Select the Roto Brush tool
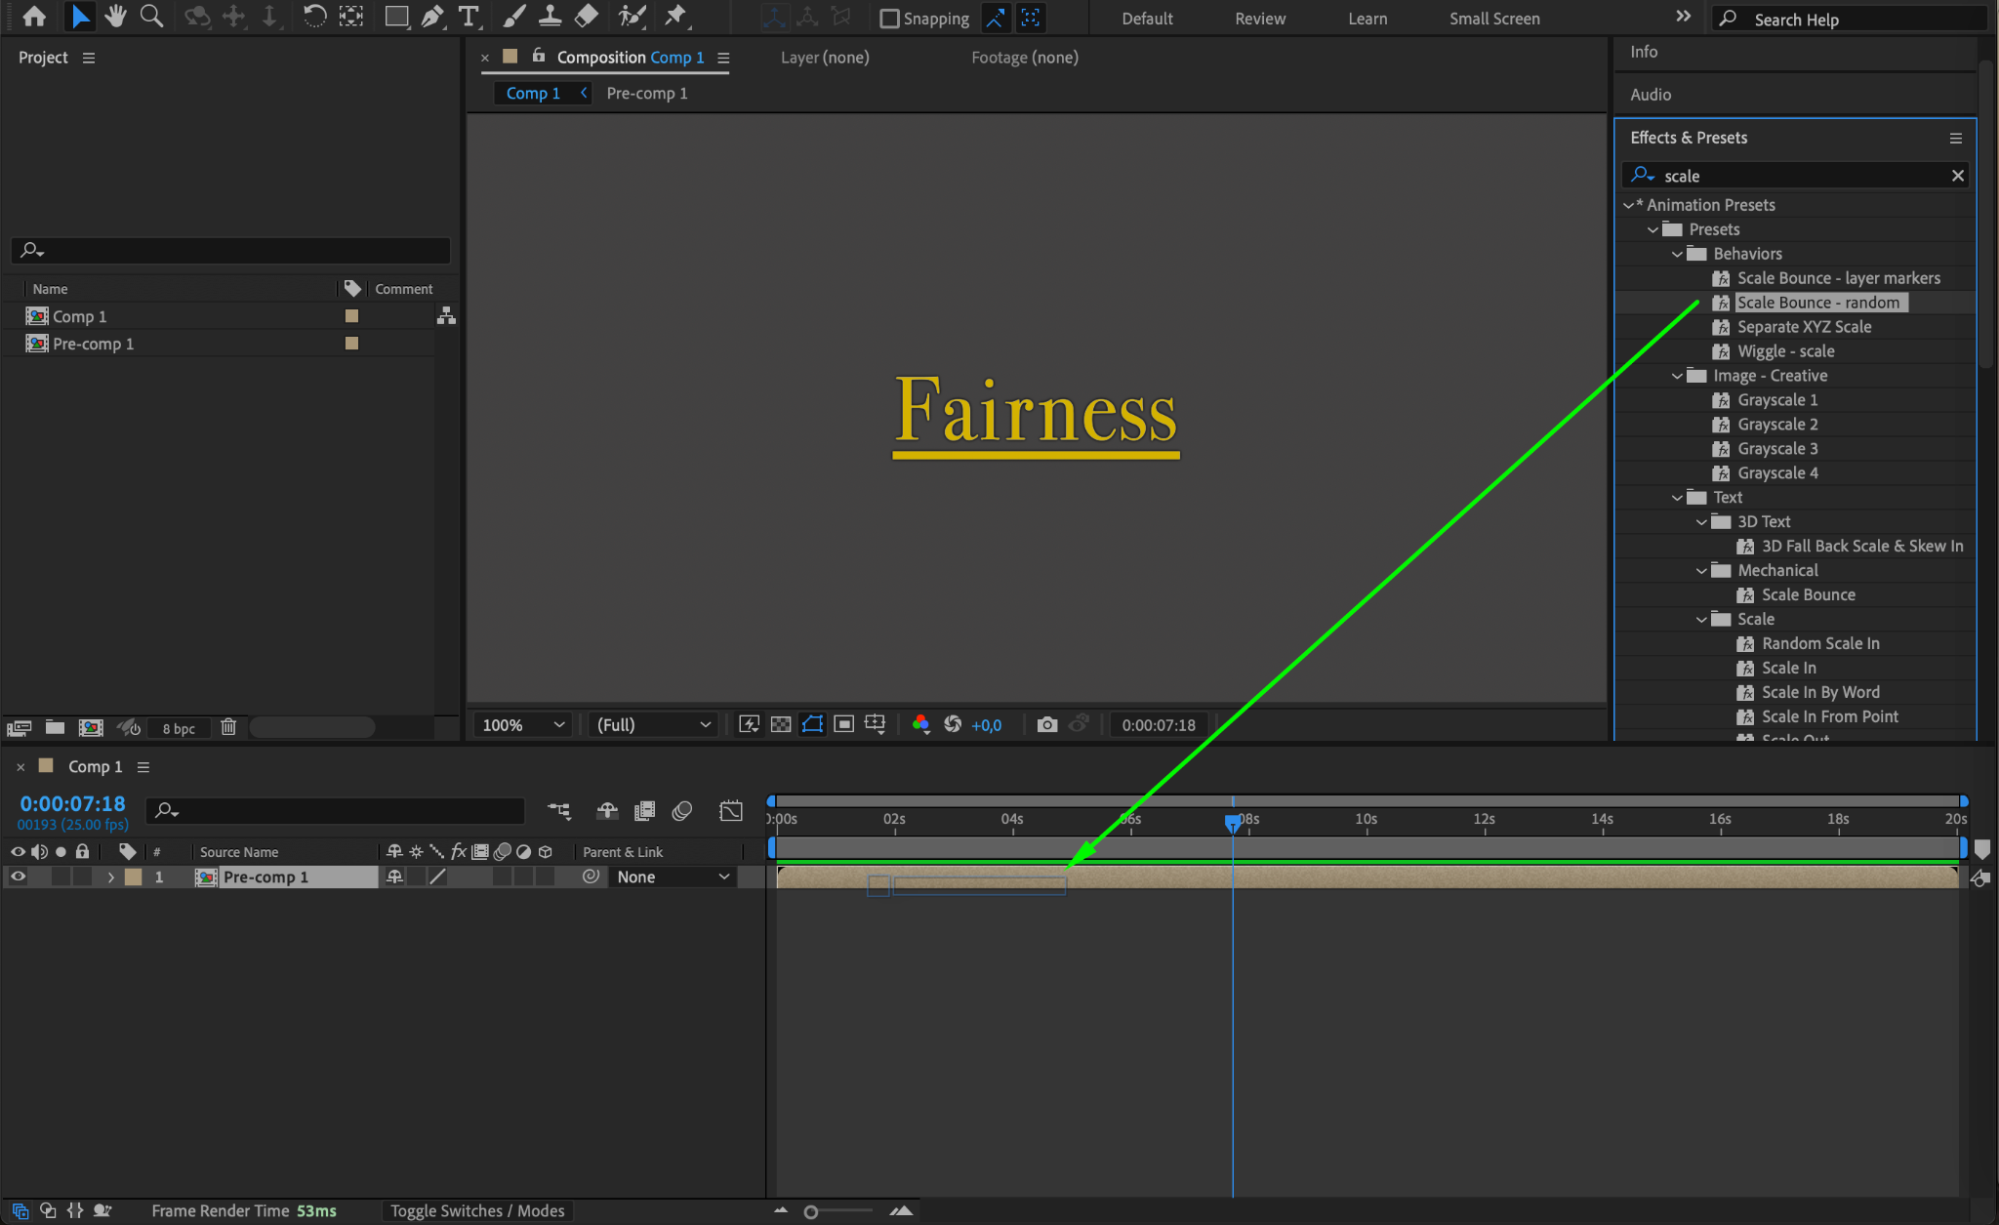Screen dimensions: 1999x1225 coord(632,16)
